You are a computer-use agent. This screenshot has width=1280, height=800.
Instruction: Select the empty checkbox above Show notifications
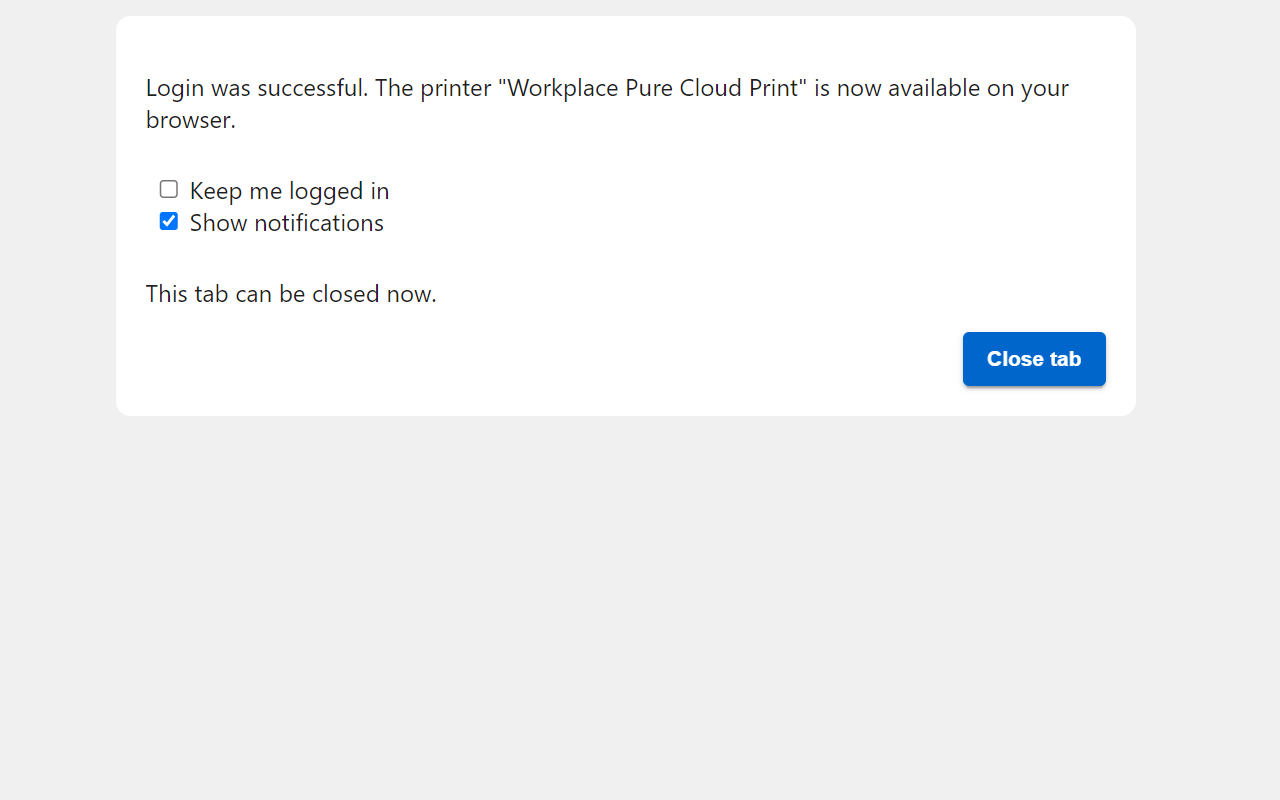click(168, 188)
